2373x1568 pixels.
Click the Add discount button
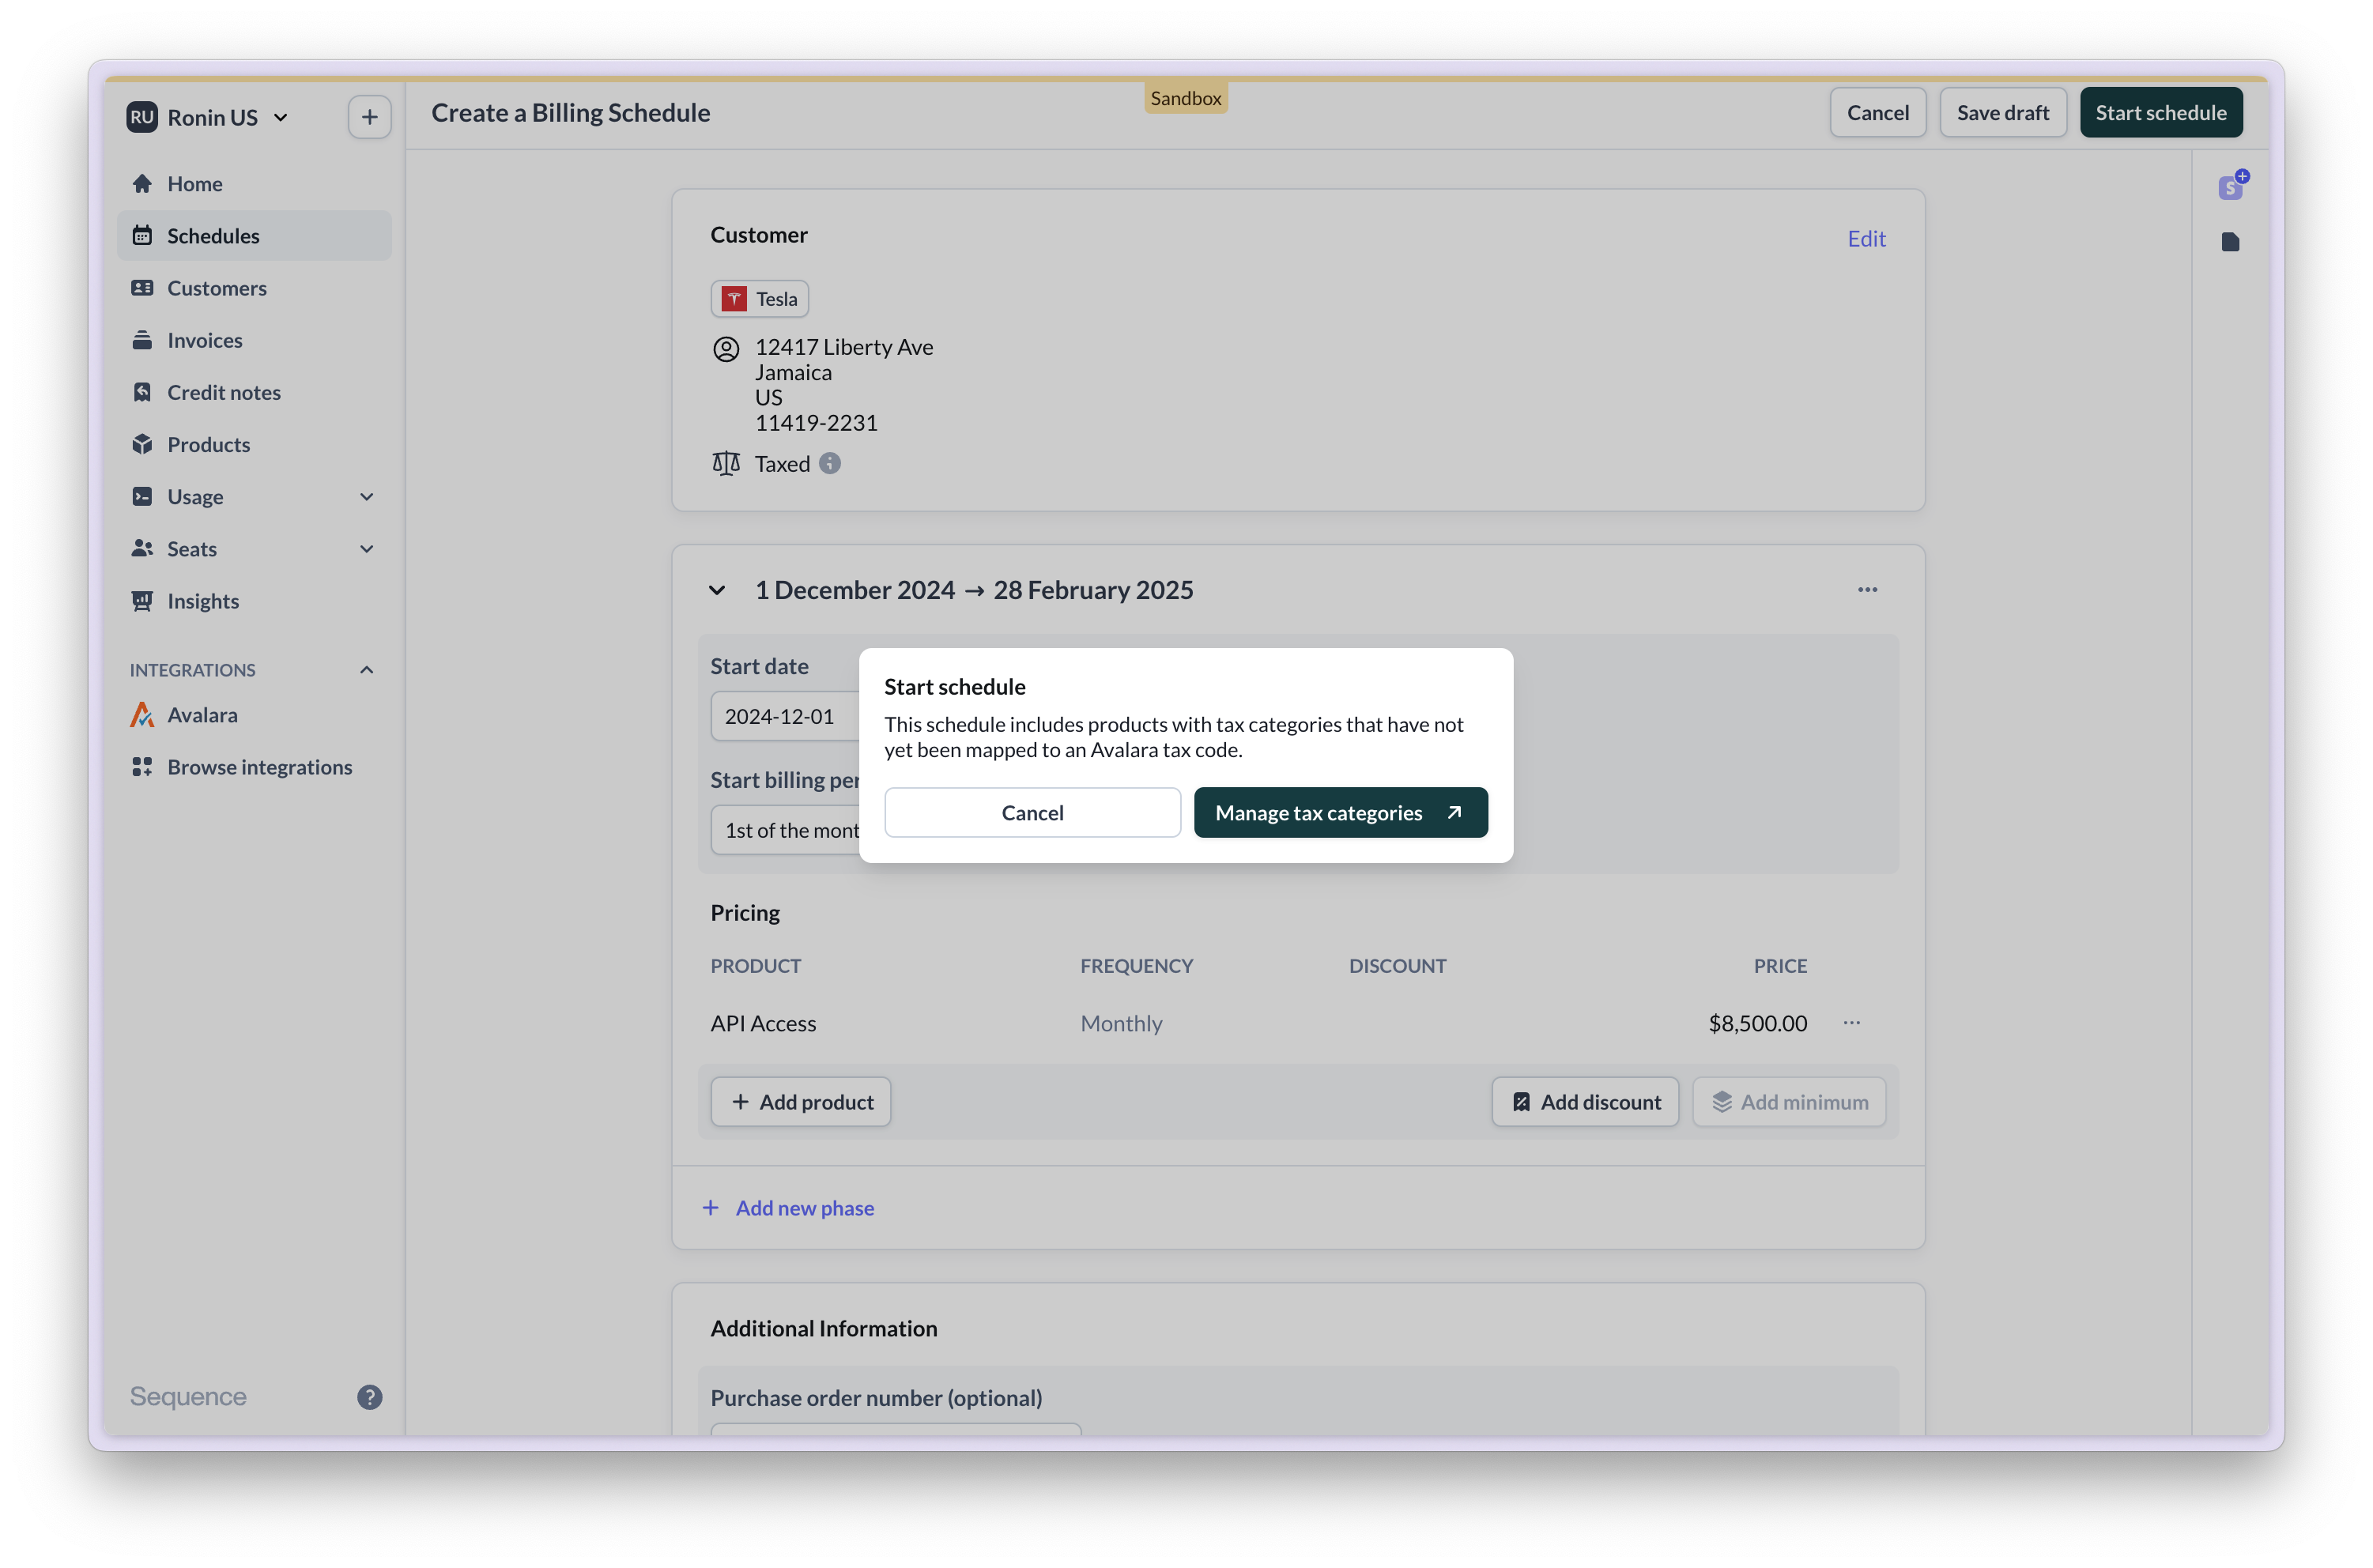tap(1585, 1102)
